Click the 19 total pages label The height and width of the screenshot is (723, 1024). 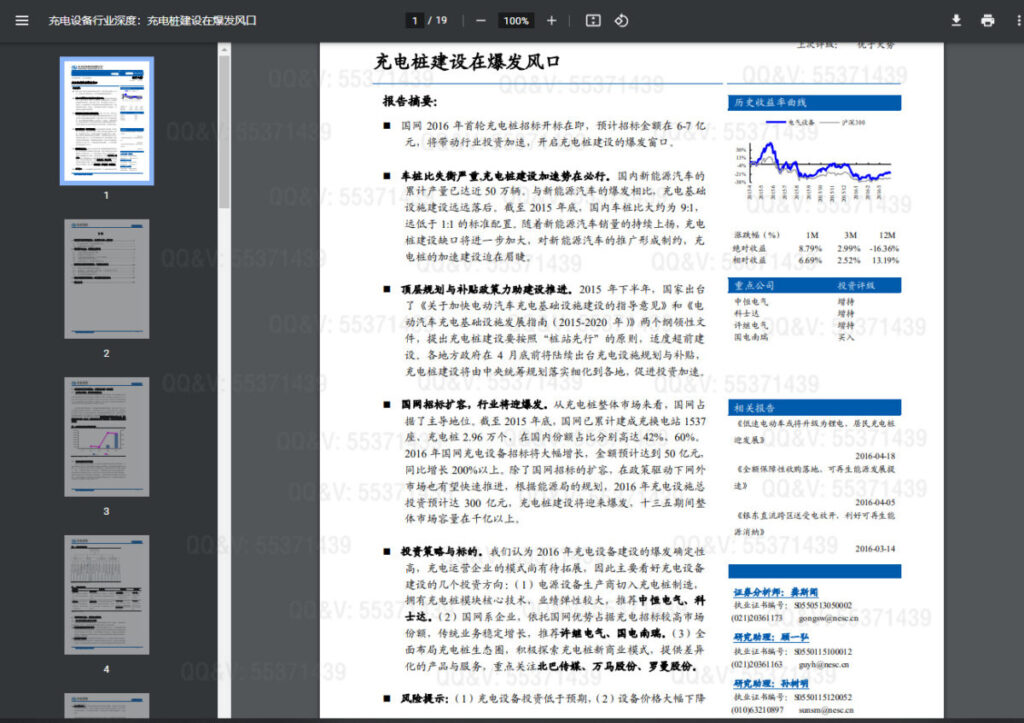coord(441,20)
